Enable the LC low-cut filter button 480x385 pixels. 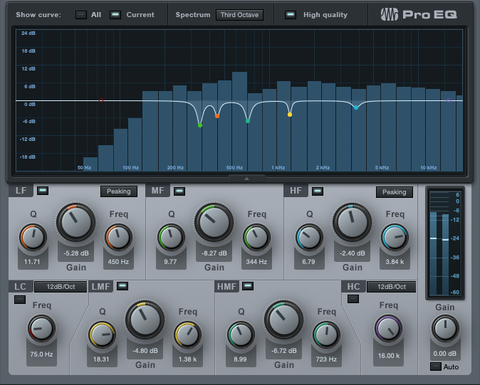(20, 299)
